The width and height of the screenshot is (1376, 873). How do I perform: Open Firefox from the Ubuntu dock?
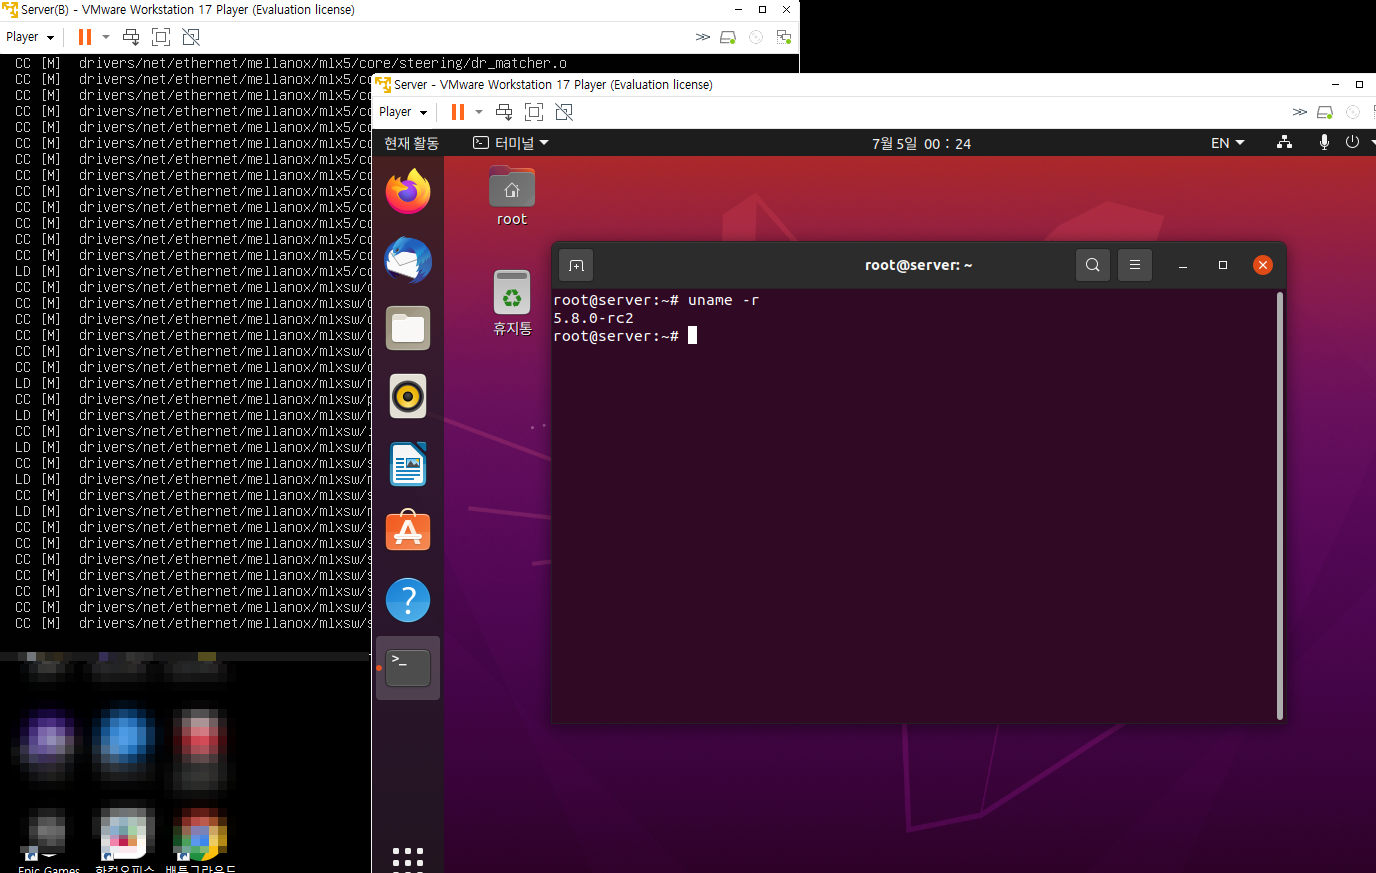pos(408,191)
